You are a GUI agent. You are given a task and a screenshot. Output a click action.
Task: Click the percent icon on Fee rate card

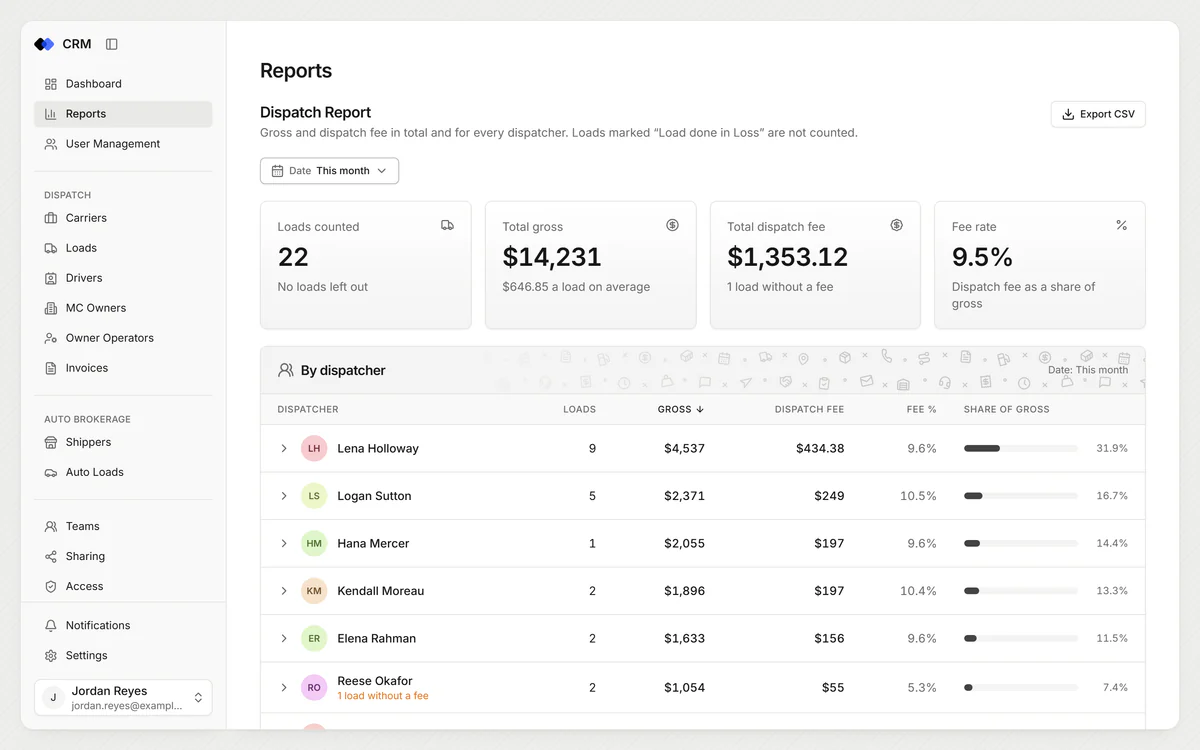pyautogui.click(x=1121, y=225)
